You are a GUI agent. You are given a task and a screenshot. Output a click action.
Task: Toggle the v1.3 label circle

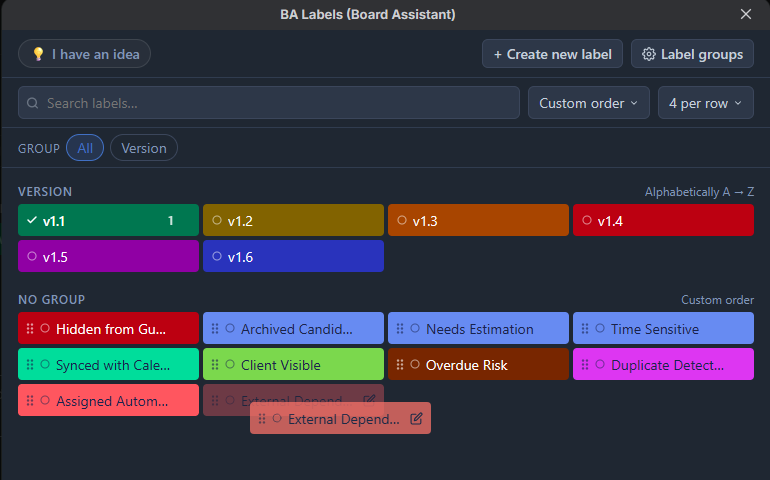pyautogui.click(x=402, y=220)
